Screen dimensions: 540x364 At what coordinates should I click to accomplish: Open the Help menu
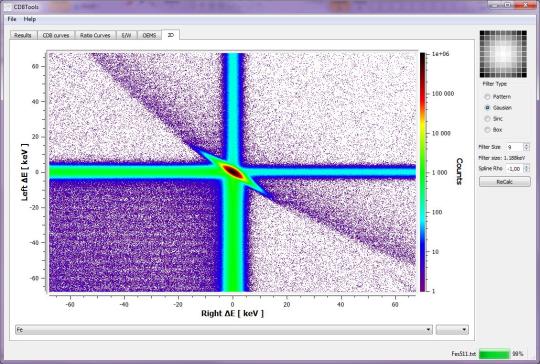(30, 19)
